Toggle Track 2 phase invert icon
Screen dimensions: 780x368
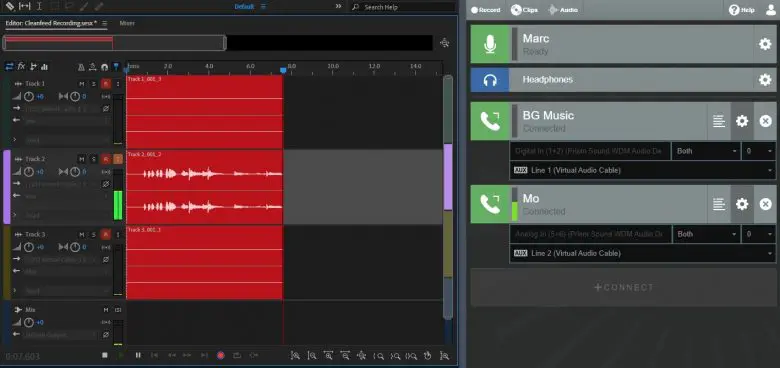tap(106, 184)
